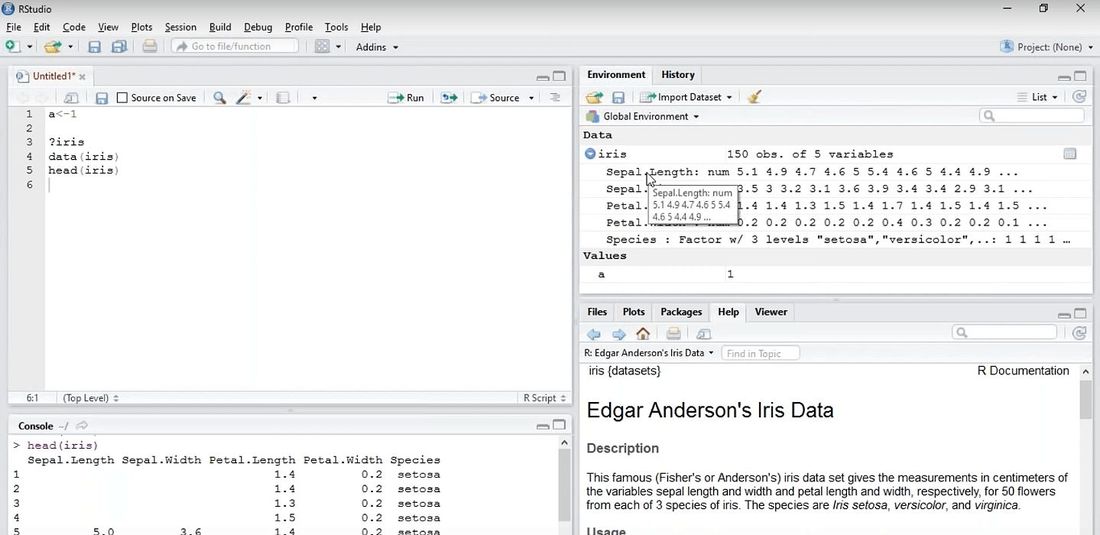Click the Help home icon
1100x535 pixels.
[x=643, y=334]
